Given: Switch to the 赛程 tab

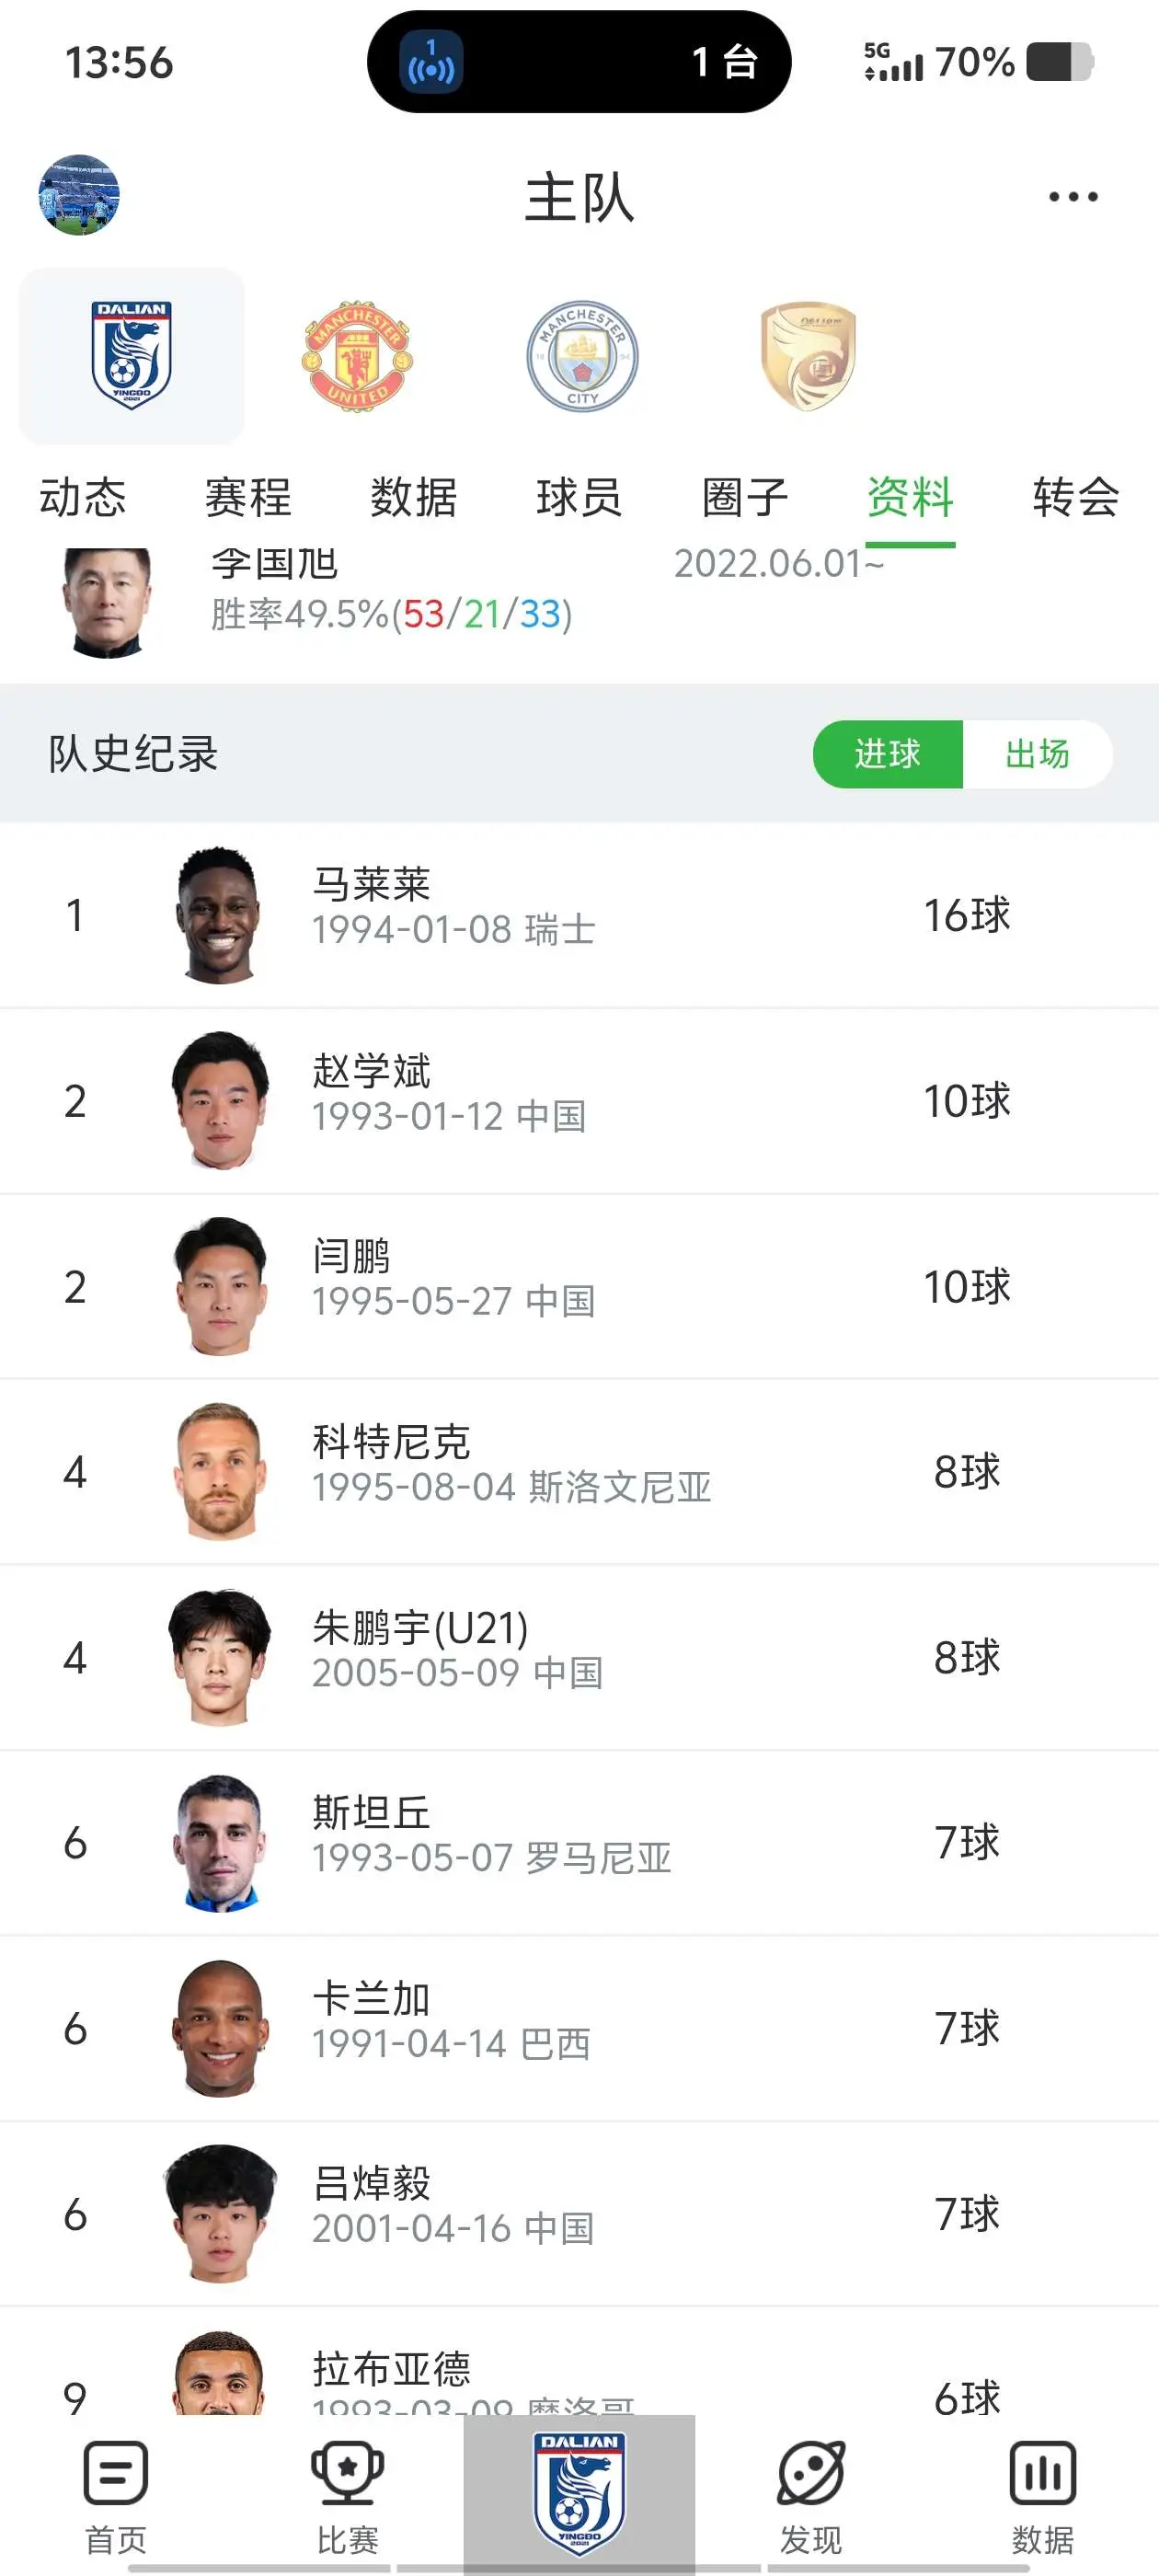Looking at the screenshot, I should (x=248, y=497).
